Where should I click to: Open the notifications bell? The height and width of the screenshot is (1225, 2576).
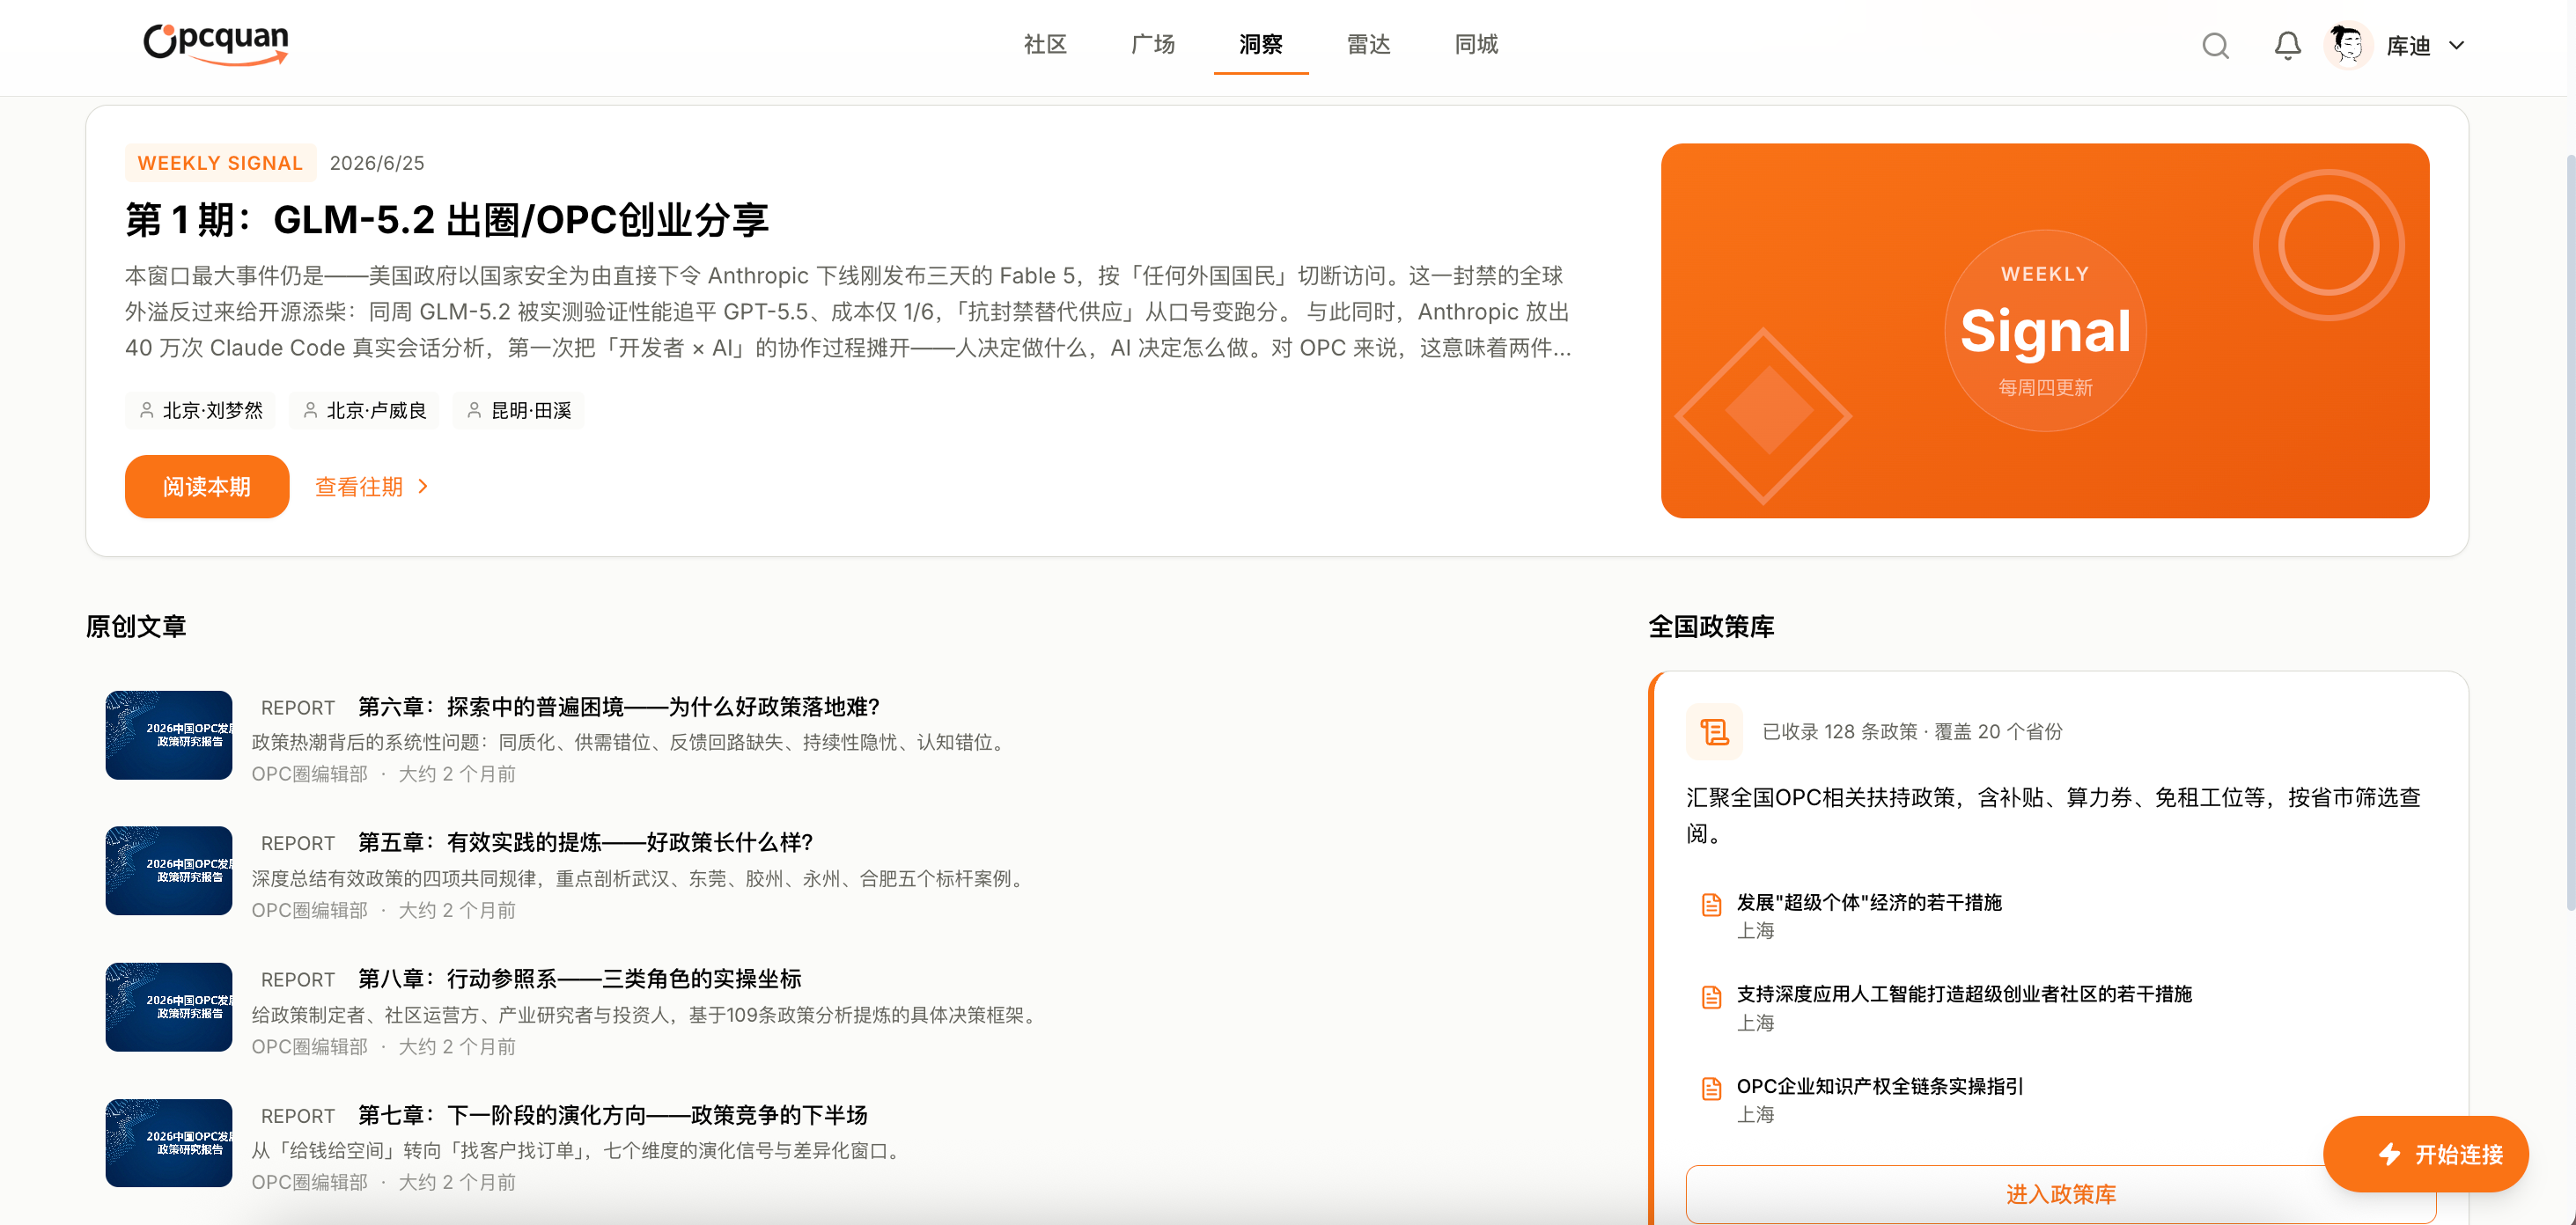coord(2287,46)
